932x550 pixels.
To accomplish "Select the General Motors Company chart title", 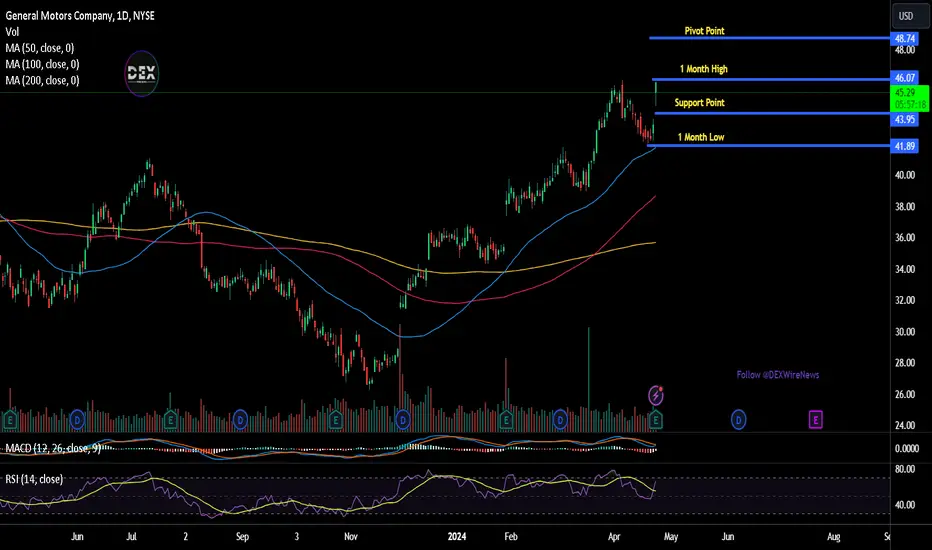I will [80, 15].
